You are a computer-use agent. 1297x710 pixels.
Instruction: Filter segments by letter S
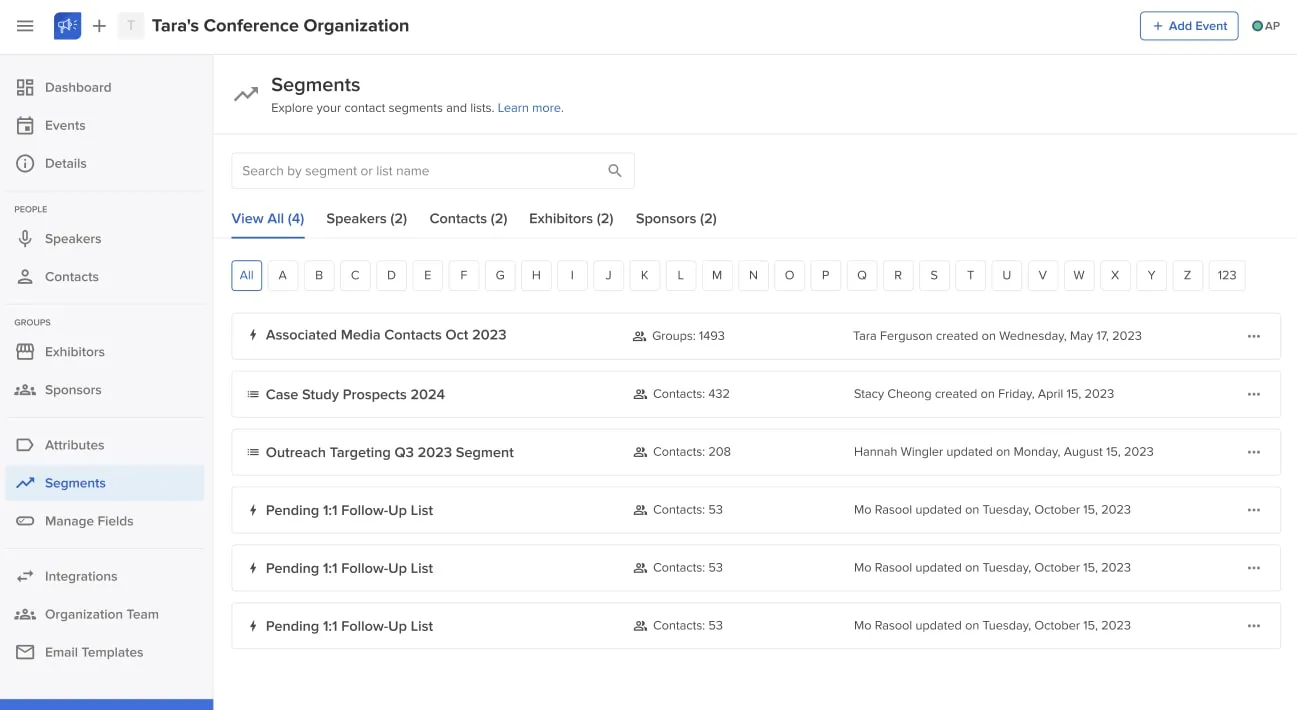[x=934, y=276]
